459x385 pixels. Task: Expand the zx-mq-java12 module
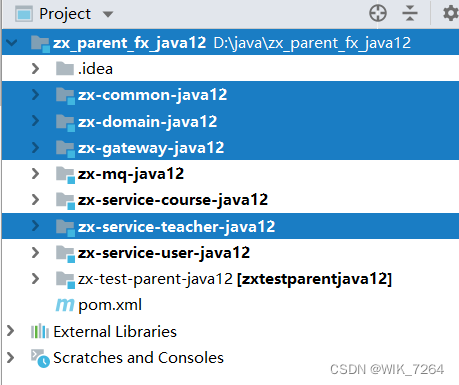click(35, 174)
